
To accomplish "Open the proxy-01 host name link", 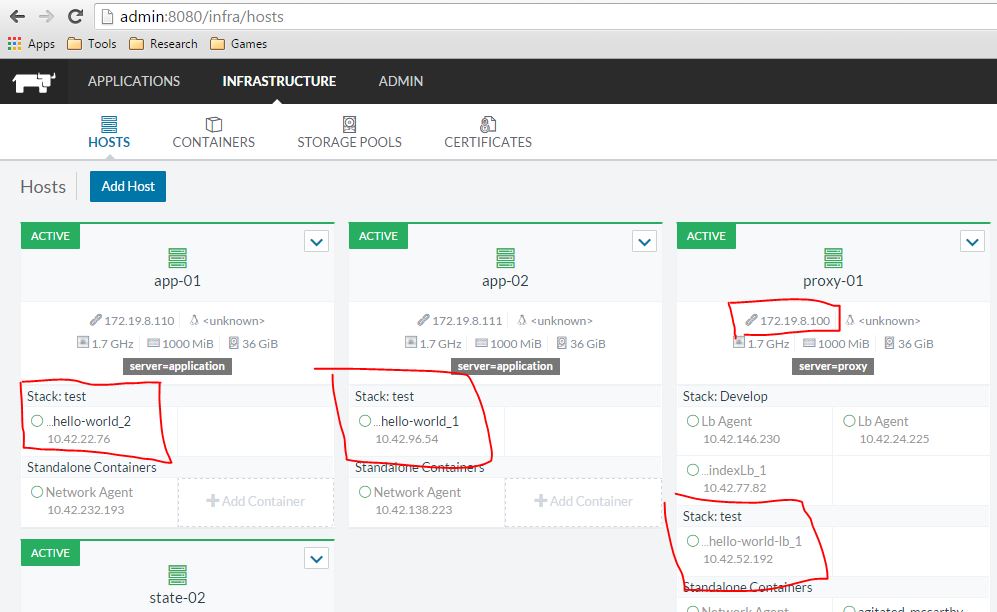I will [x=833, y=281].
